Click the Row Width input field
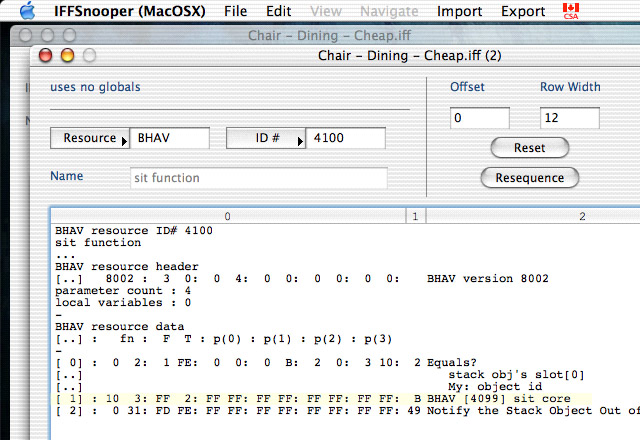Viewport: 640px width, 440px height. click(x=569, y=119)
